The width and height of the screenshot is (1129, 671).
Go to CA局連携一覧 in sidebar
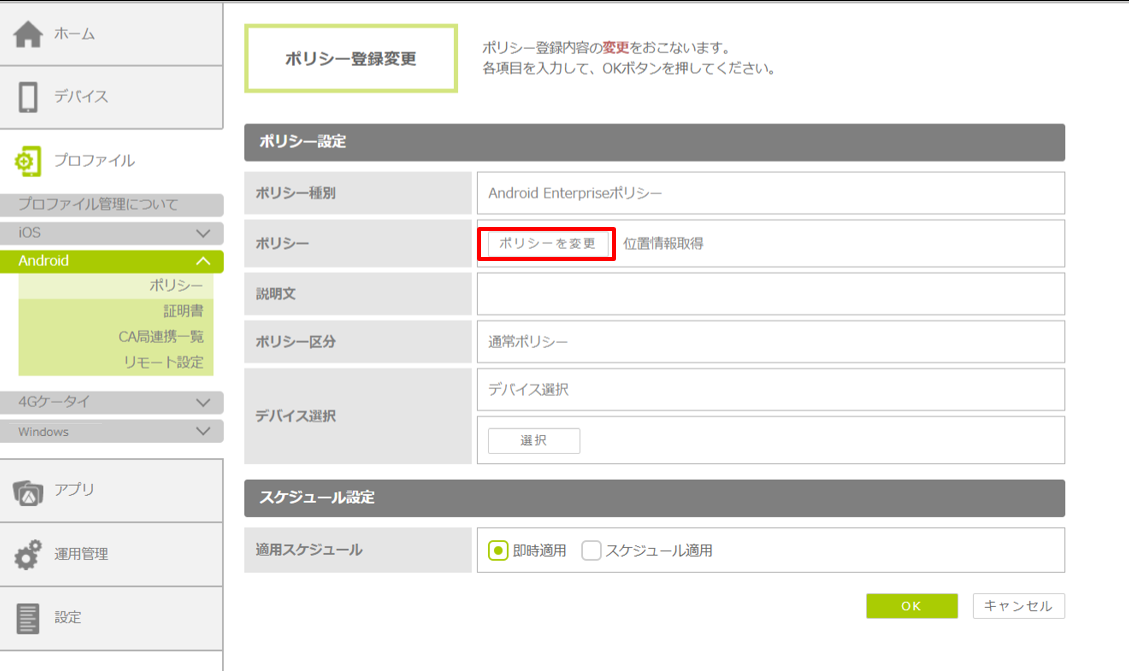click(x=160, y=336)
